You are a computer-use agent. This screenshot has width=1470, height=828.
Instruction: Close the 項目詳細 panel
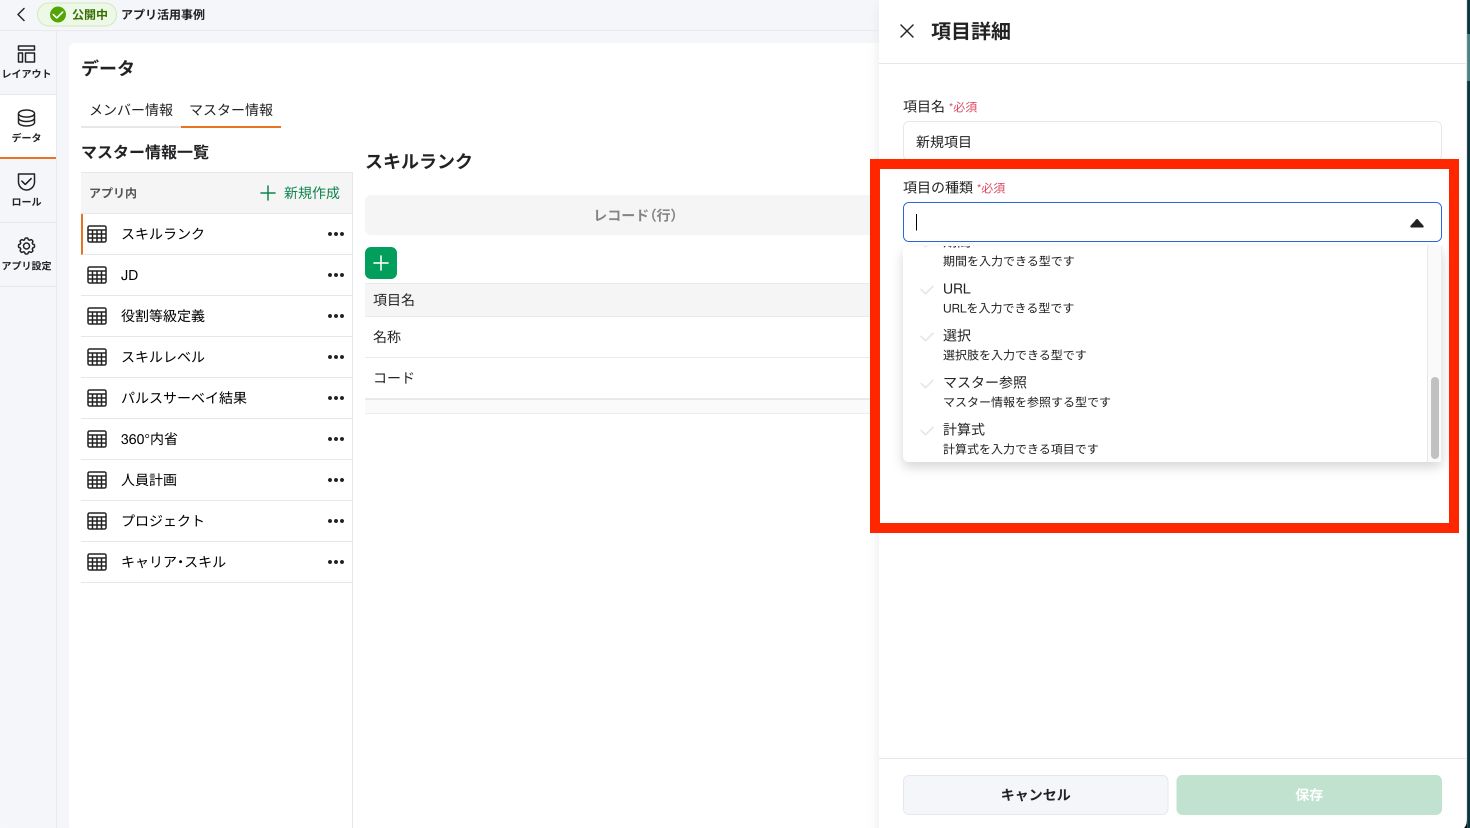coord(907,31)
